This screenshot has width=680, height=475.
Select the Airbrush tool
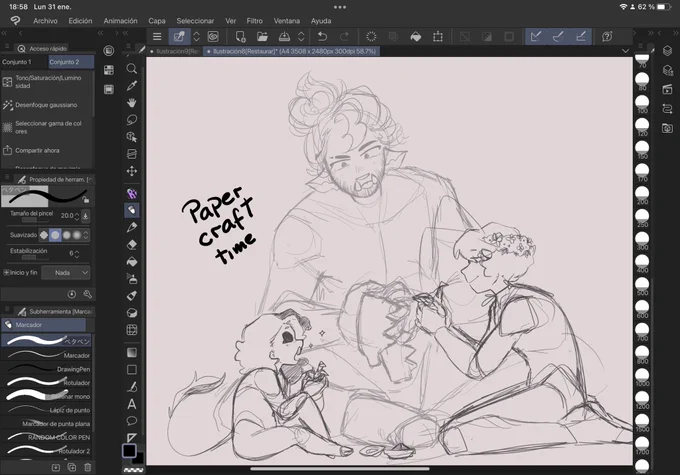point(132,278)
